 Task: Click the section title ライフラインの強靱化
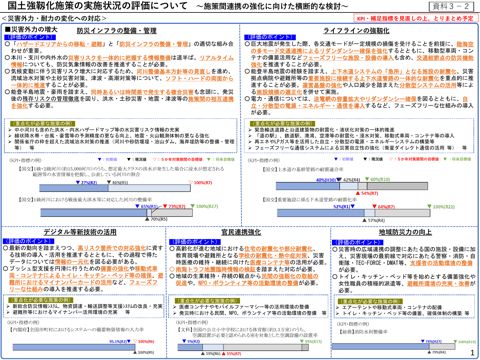pyautogui.click(x=356, y=31)
